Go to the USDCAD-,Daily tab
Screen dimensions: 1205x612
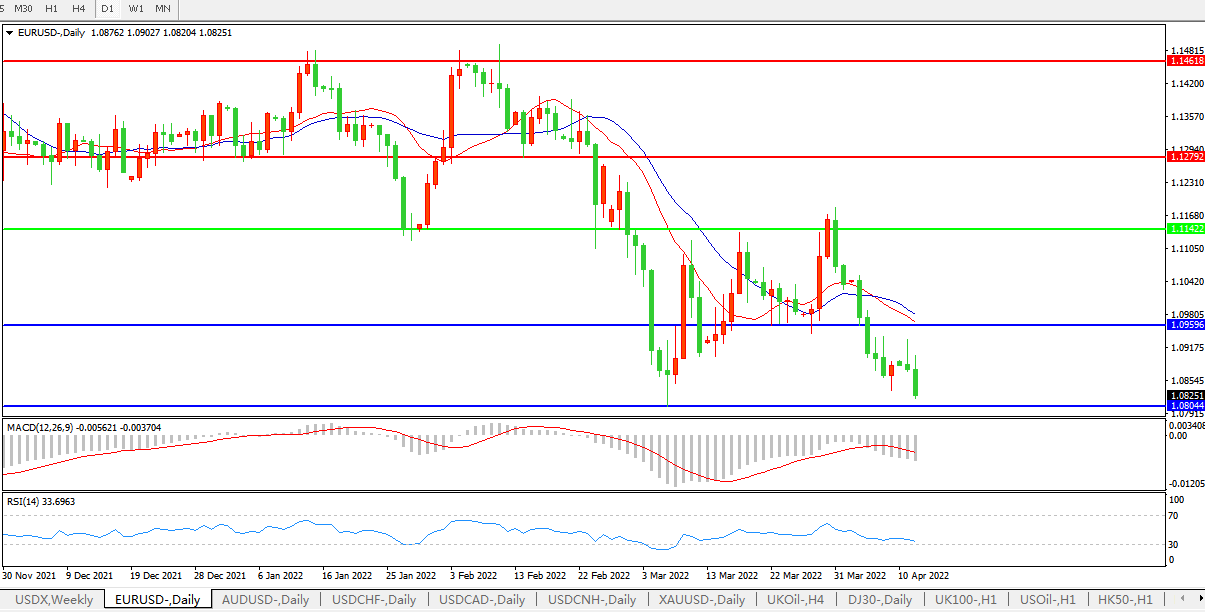pos(482,600)
